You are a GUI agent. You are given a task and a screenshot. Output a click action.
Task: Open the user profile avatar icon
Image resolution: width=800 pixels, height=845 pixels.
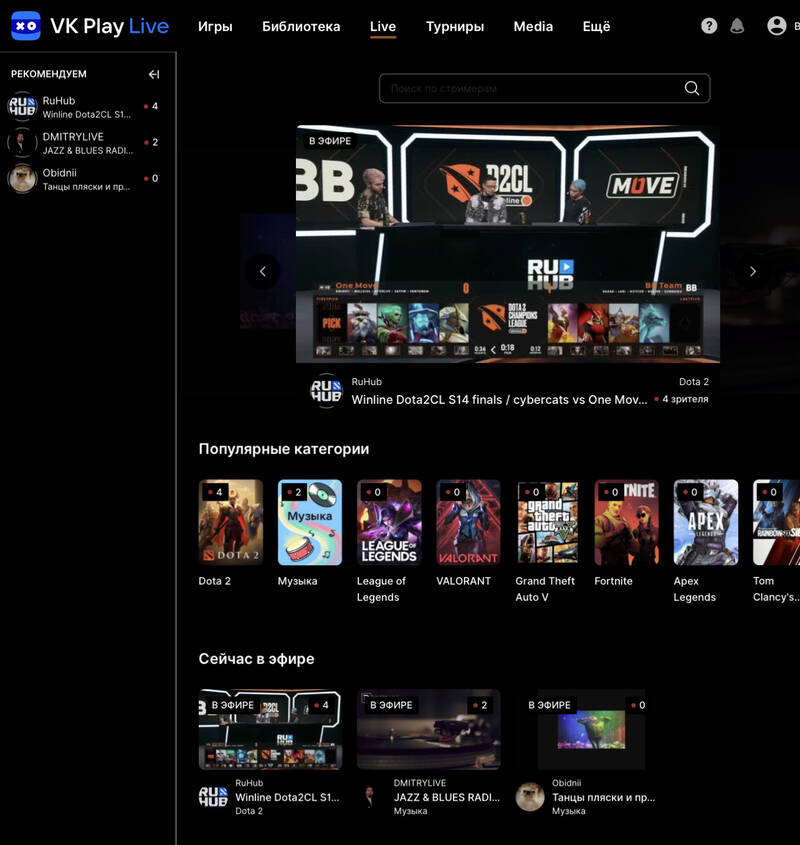point(776,25)
